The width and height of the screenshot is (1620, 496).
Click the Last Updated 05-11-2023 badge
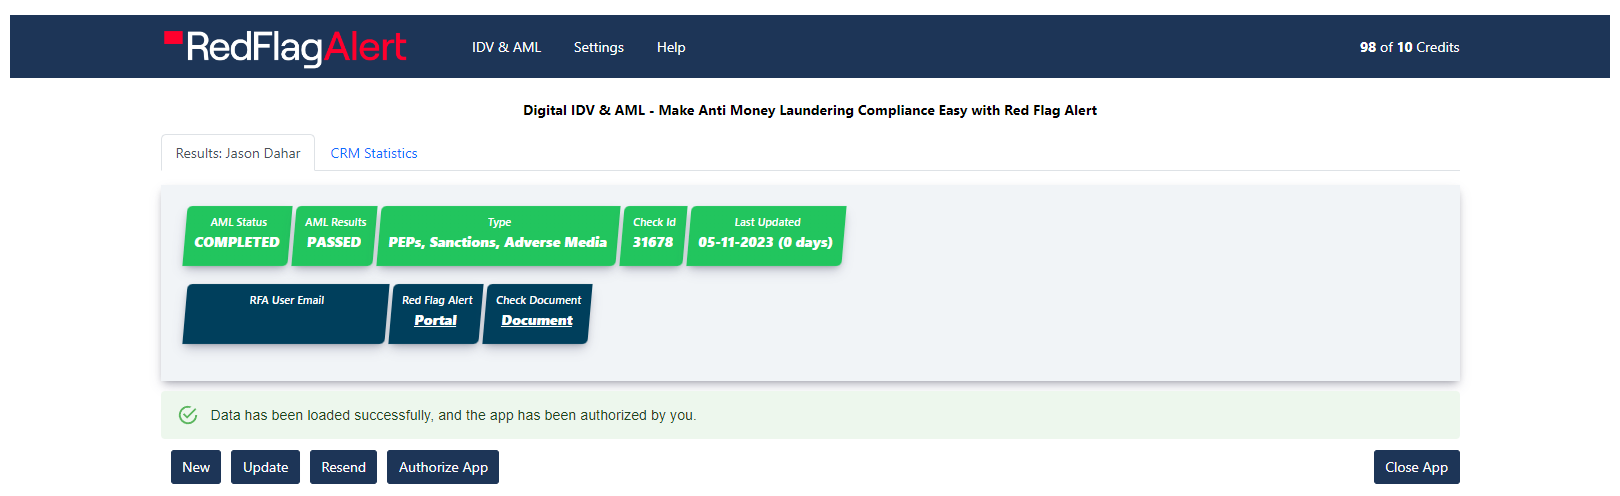(x=766, y=236)
